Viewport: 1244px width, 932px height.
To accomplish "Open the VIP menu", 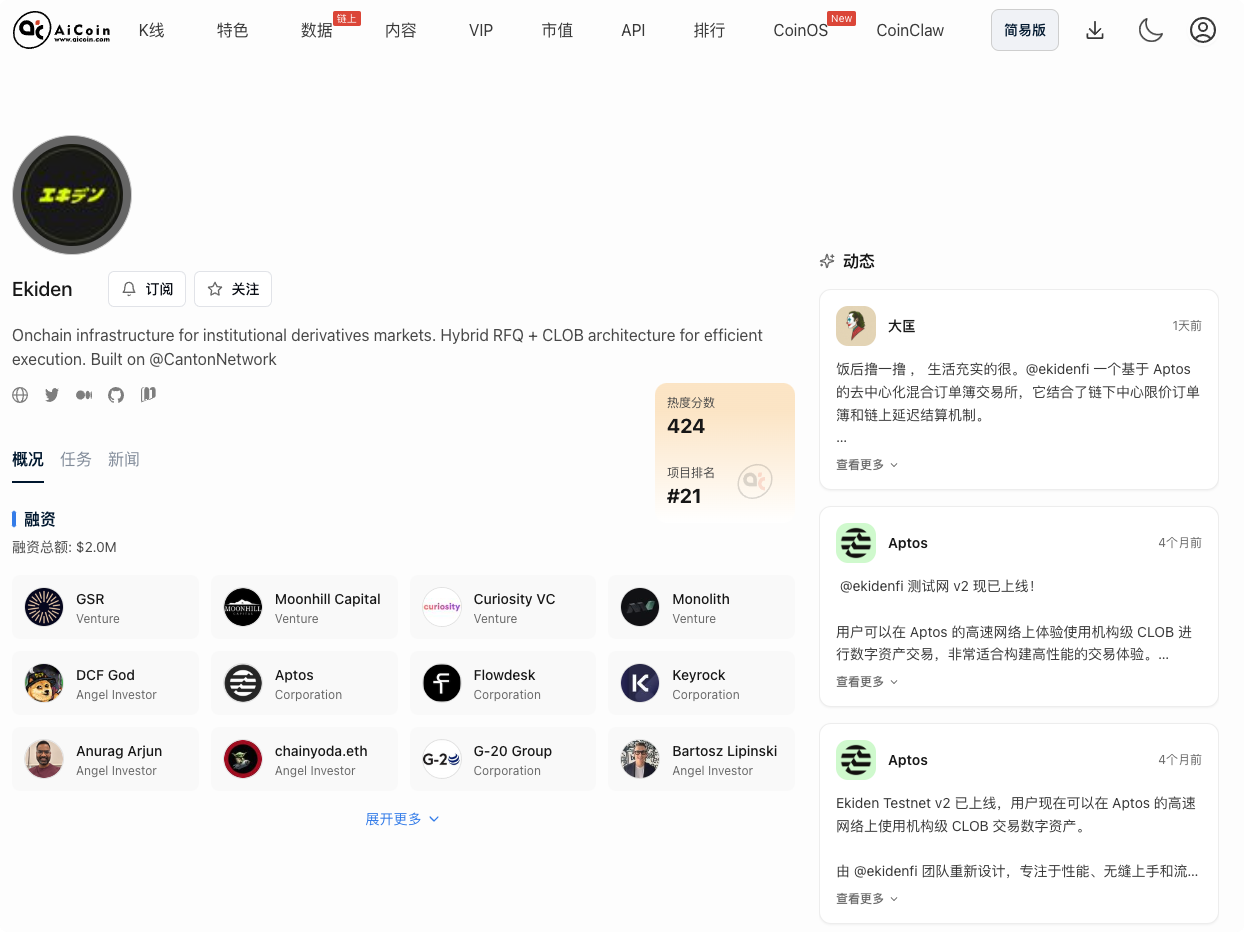I will click(481, 30).
